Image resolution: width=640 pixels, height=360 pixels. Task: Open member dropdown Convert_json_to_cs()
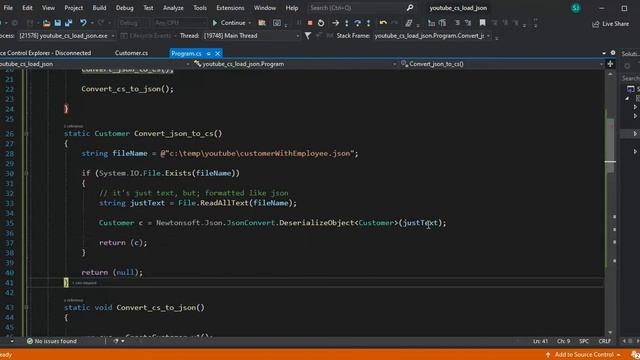point(502,64)
